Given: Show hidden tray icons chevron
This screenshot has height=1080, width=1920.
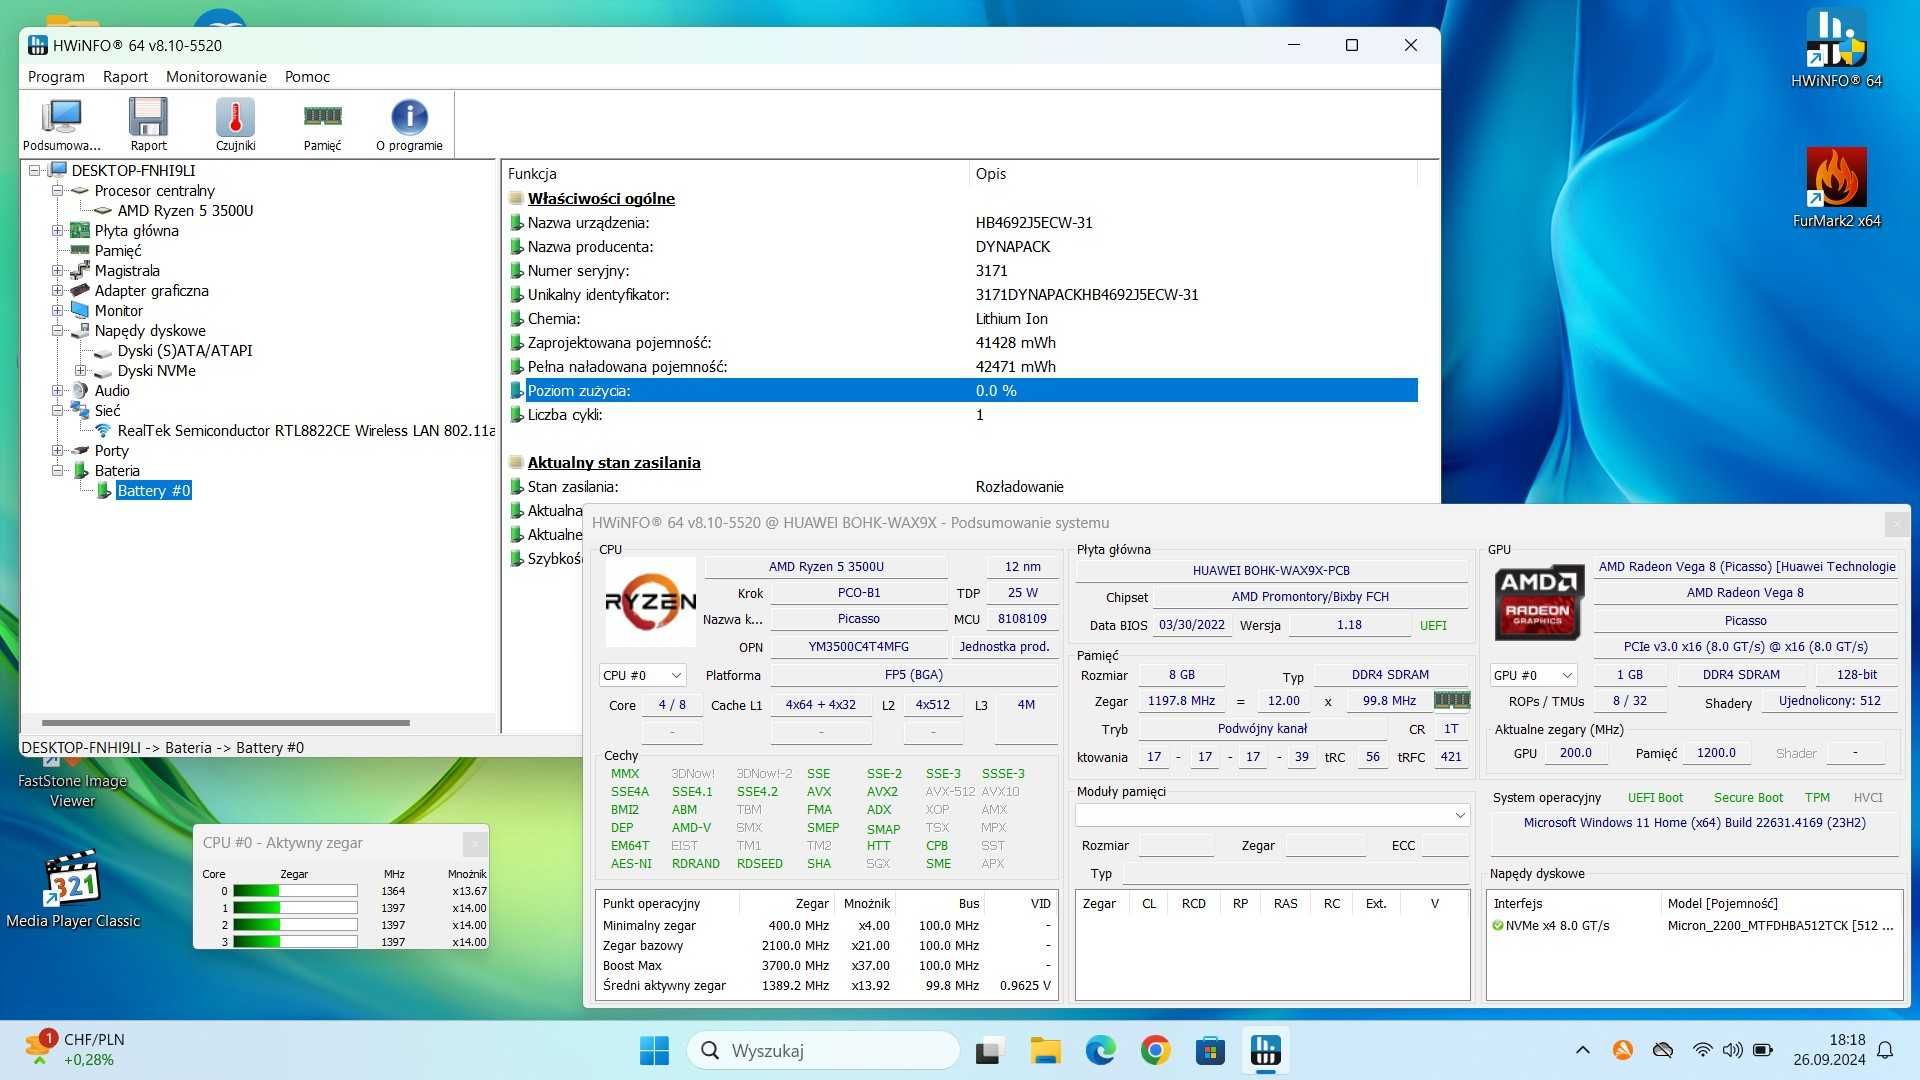Looking at the screenshot, I should (x=1582, y=1050).
